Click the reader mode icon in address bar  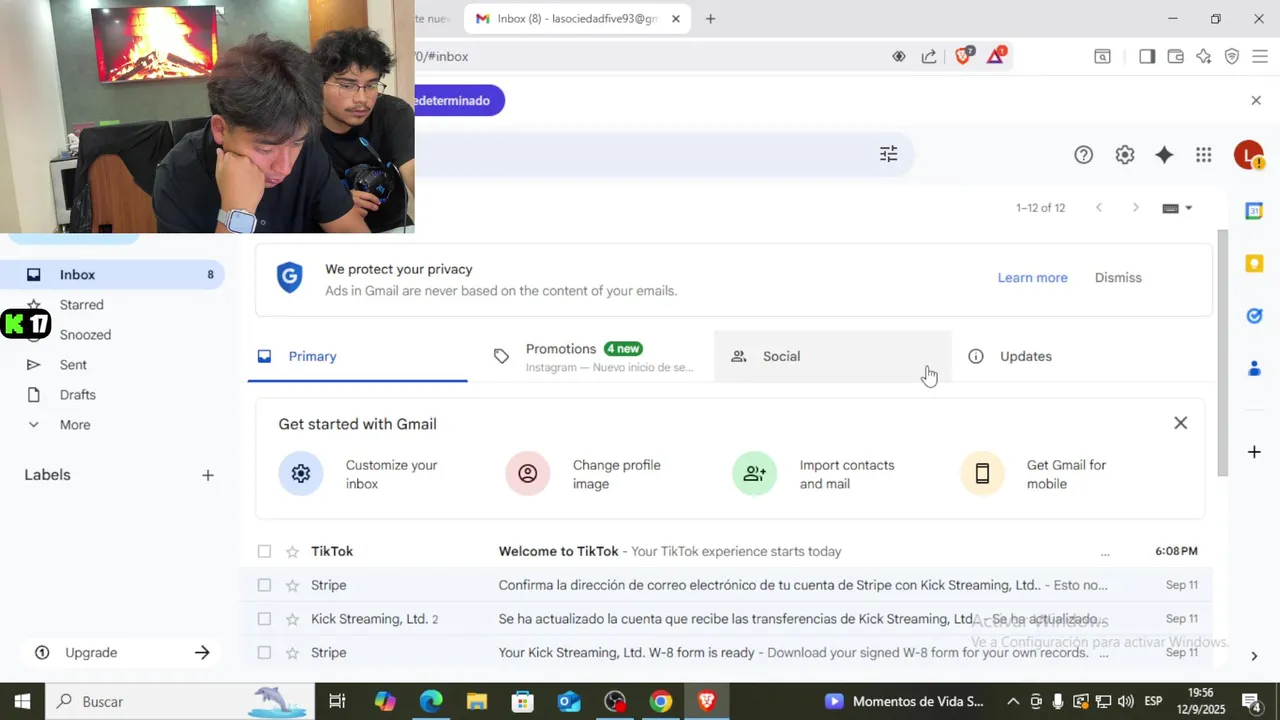click(899, 57)
